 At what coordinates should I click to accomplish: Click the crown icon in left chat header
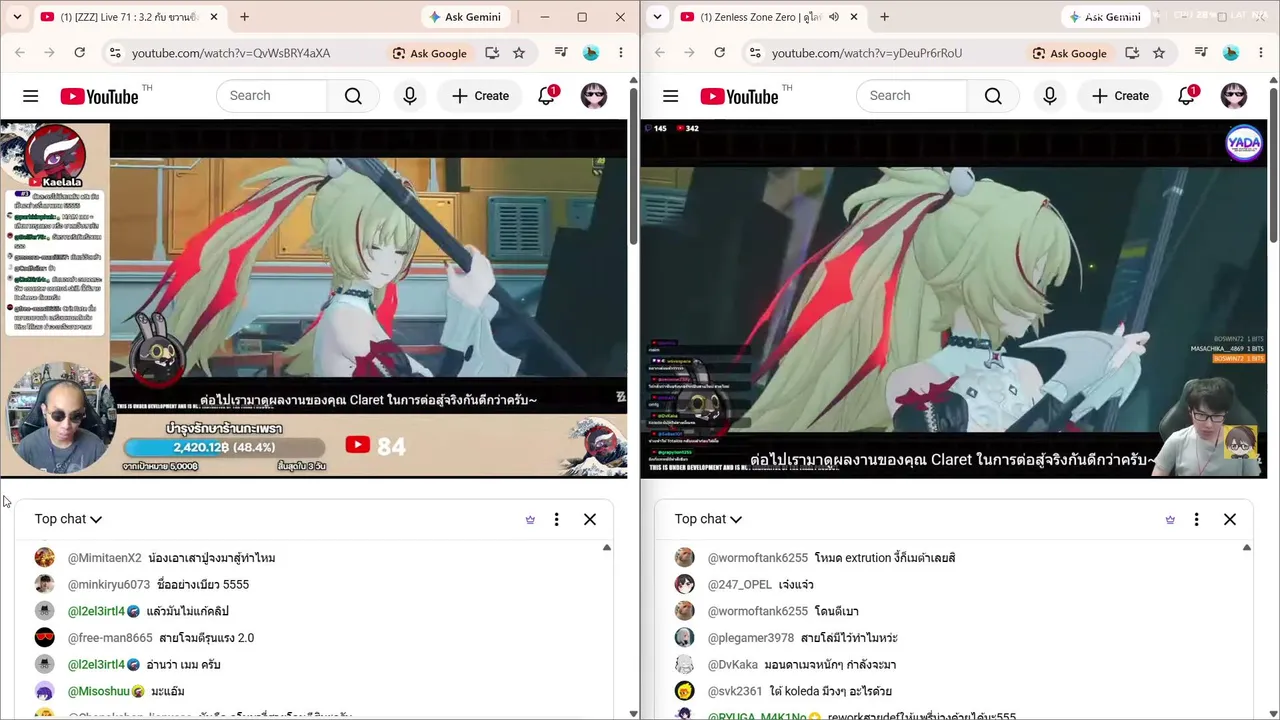530,519
